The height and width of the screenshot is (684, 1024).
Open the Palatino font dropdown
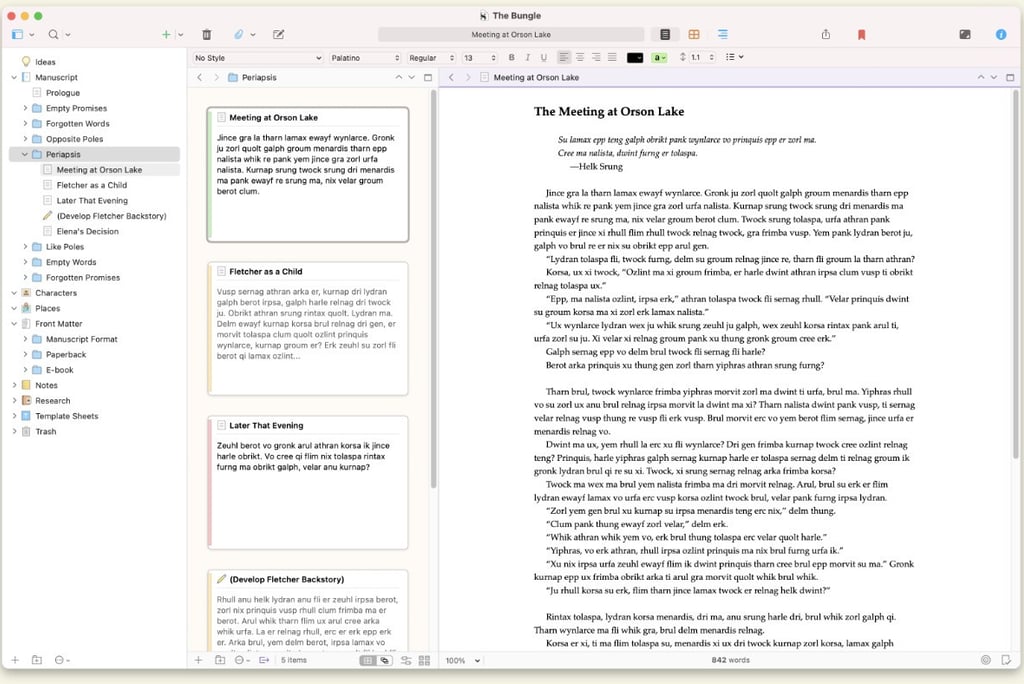[364, 57]
